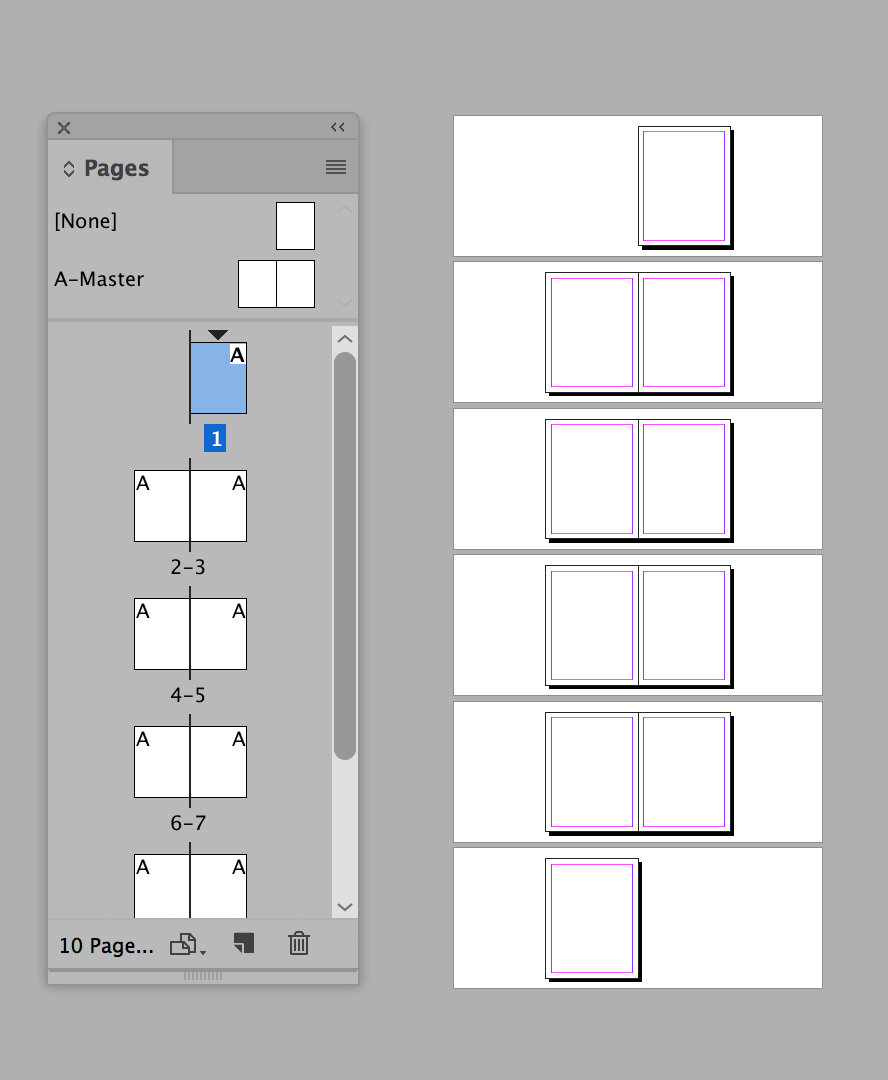Click the Create New Page icon

pyautogui.click(x=243, y=943)
